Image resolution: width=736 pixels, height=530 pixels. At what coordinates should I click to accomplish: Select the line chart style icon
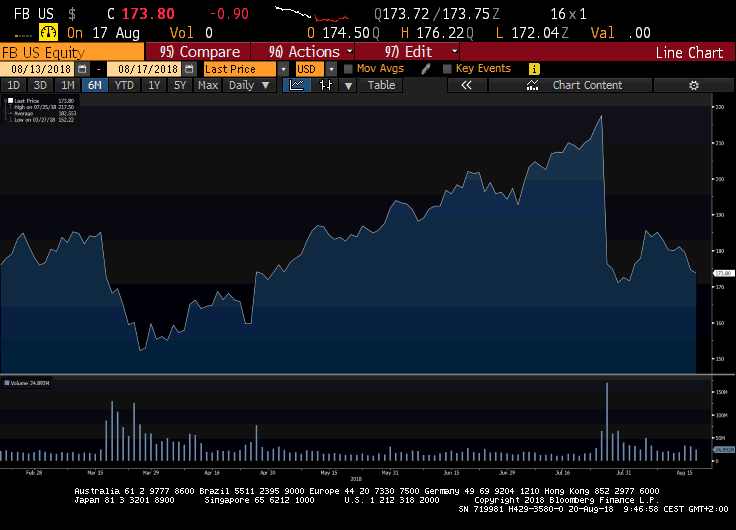297,85
